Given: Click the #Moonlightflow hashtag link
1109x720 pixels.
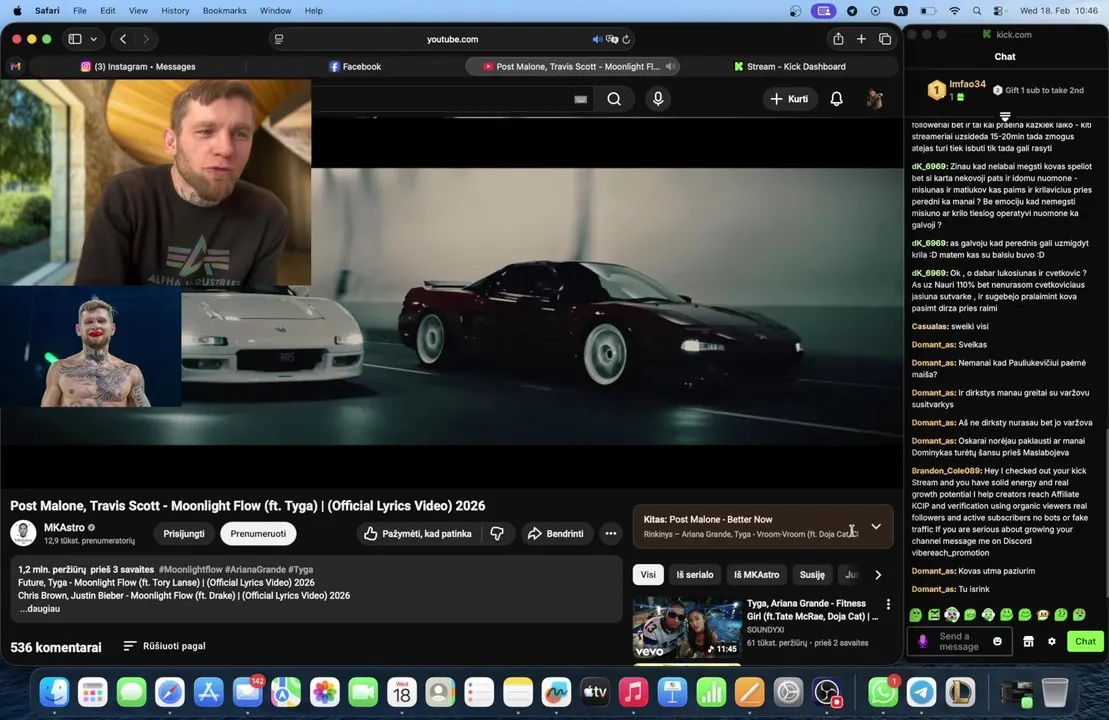Looking at the screenshot, I should click(x=190, y=569).
